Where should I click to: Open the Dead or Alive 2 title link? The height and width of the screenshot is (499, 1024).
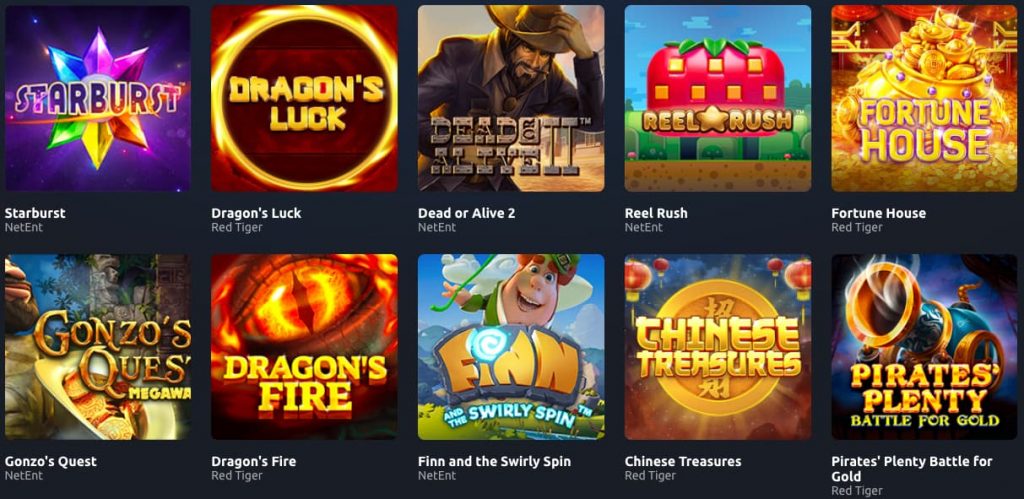[464, 213]
